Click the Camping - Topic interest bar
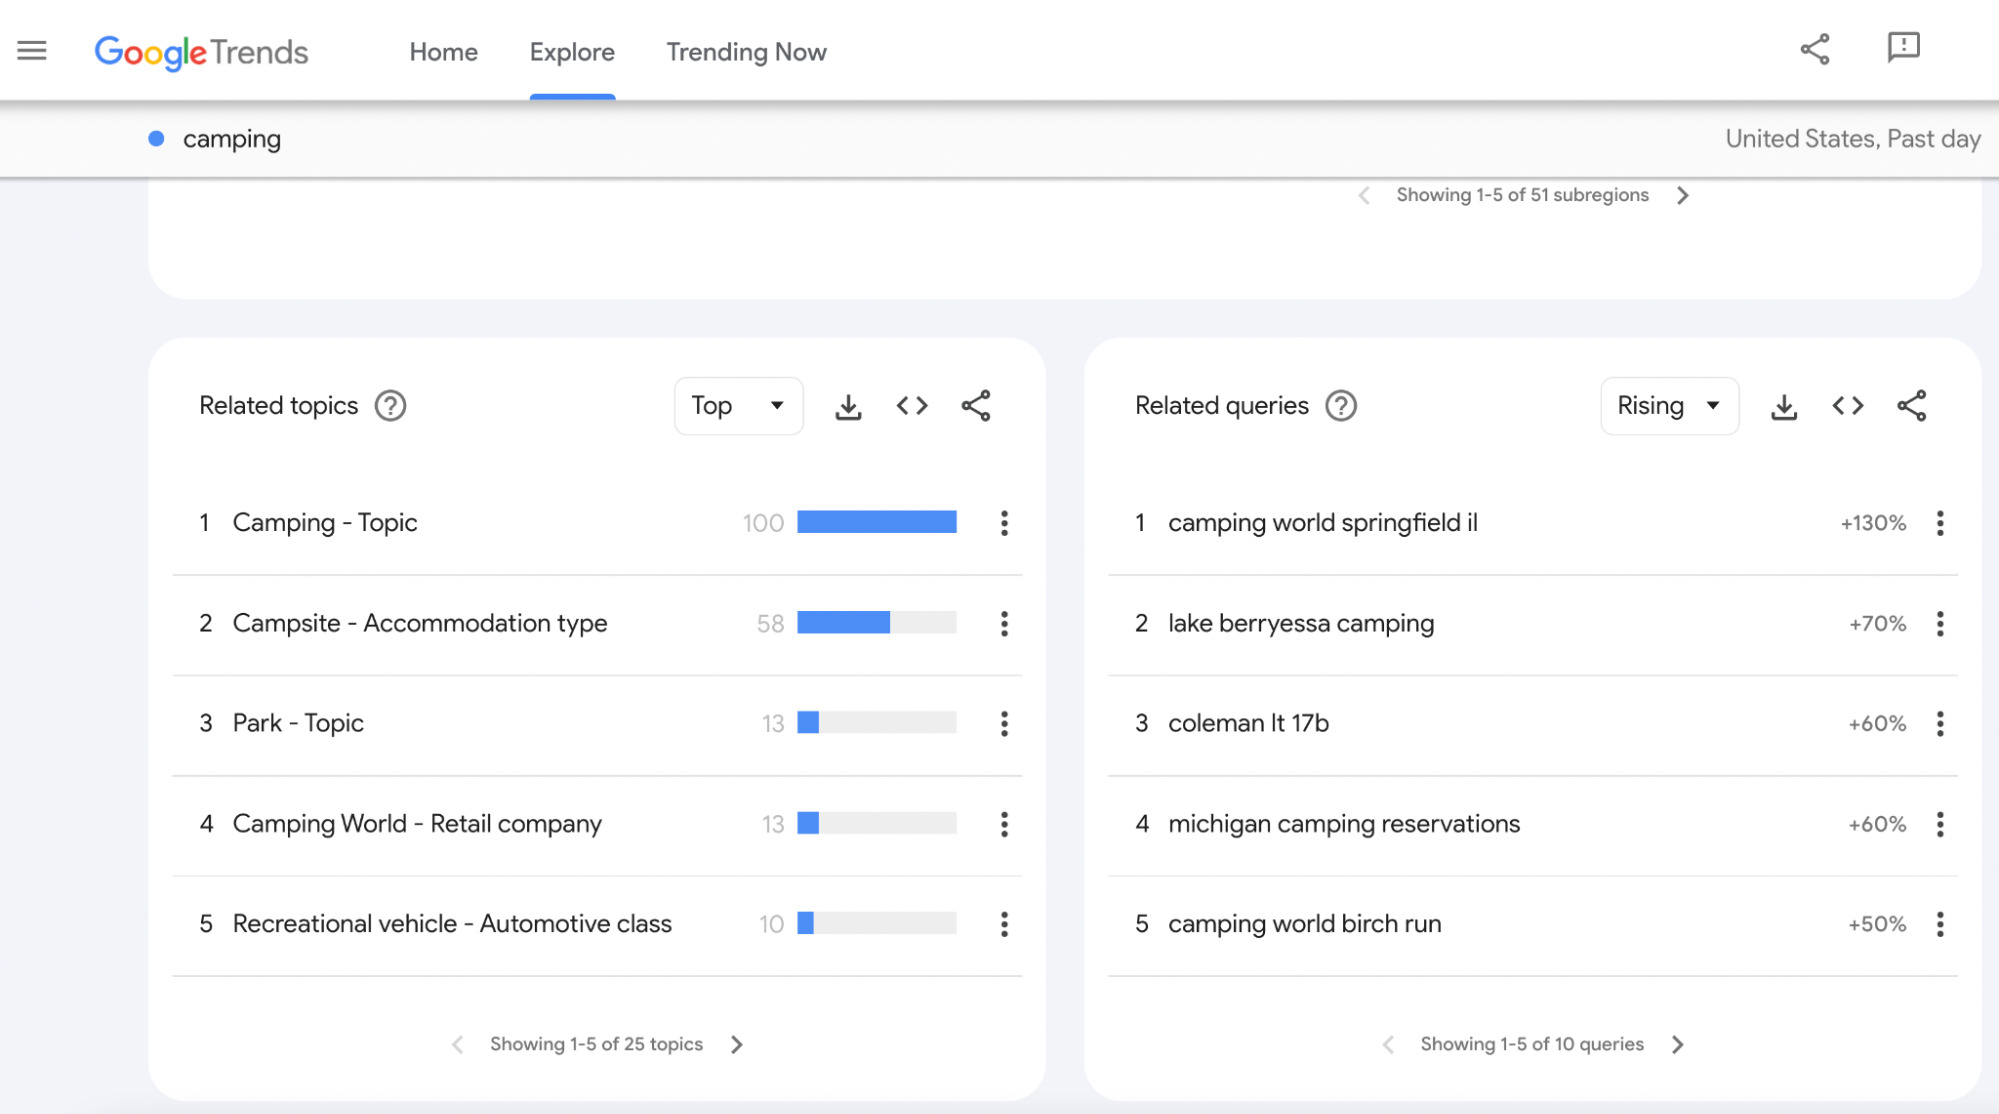 pos(876,522)
